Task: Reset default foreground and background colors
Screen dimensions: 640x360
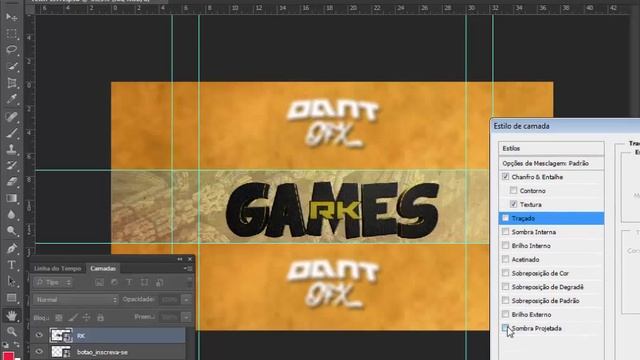Action: [x=5, y=345]
